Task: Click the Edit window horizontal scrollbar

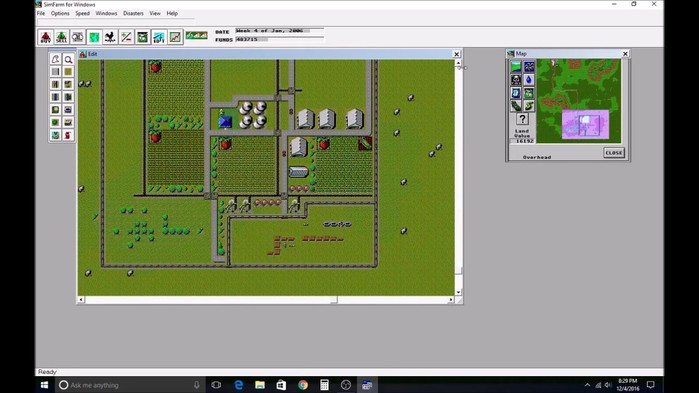Action: pos(266,300)
